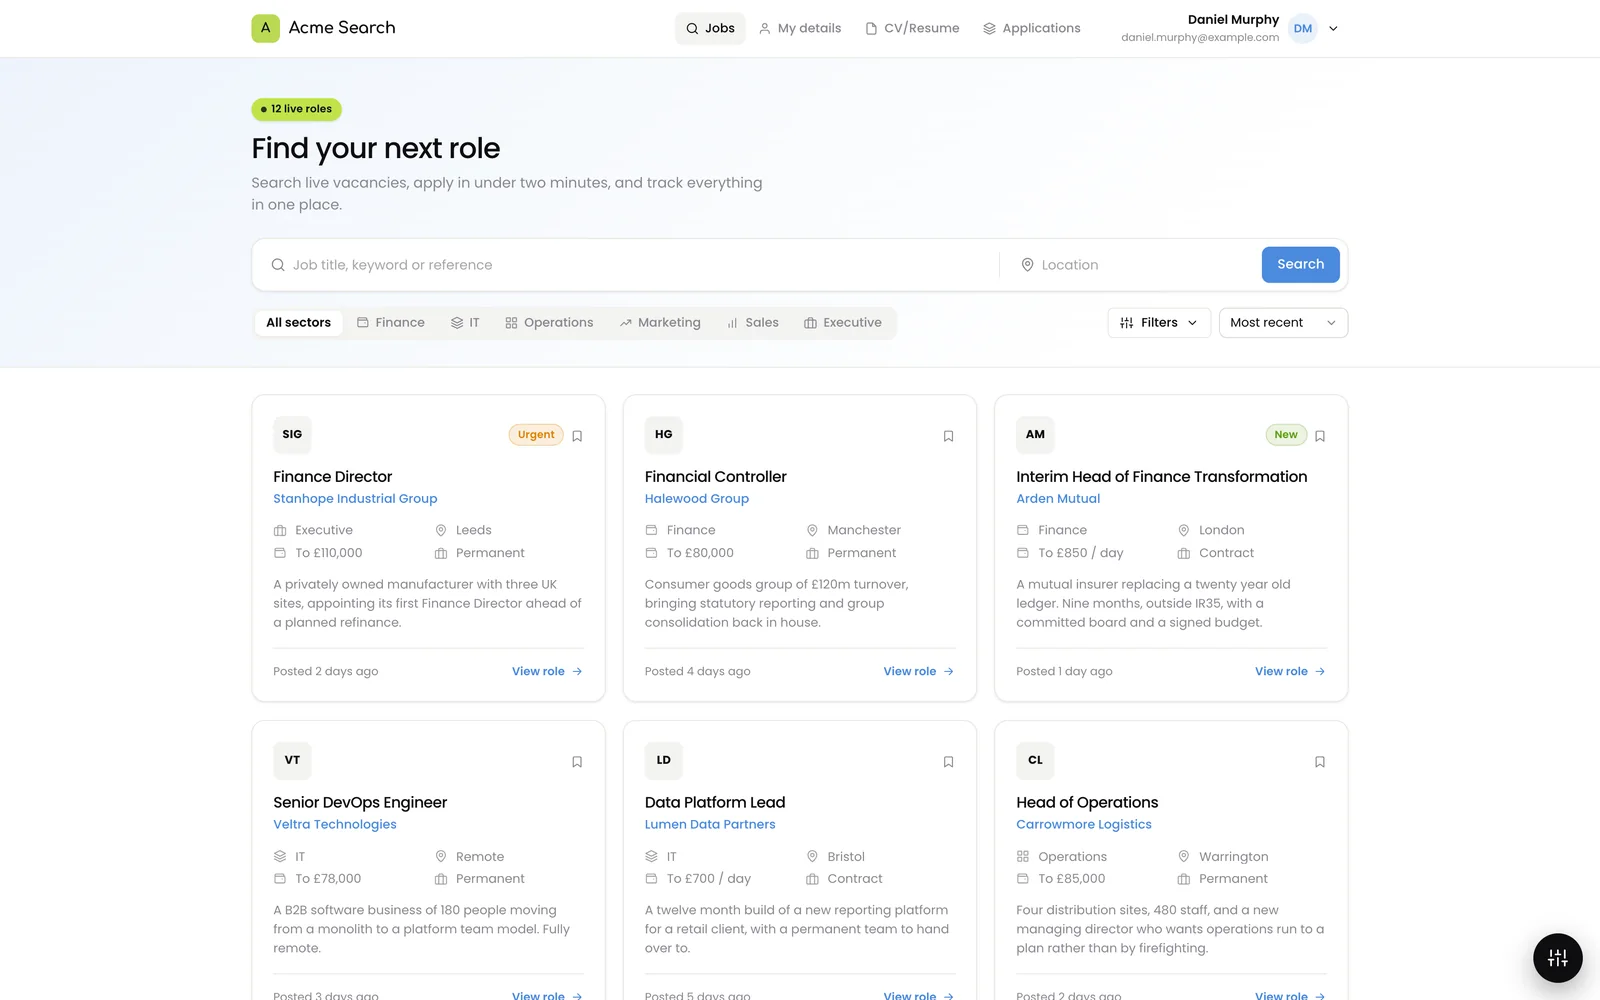The height and width of the screenshot is (1000, 1600).
Task: Click the Manchester location pin icon
Action: pos(812,531)
